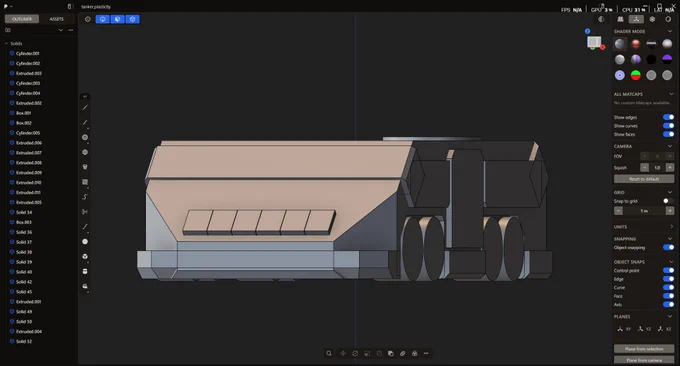Toggle face selection mode blue button
The height and width of the screenshot is (366, 680).
(x=118, y=19)
